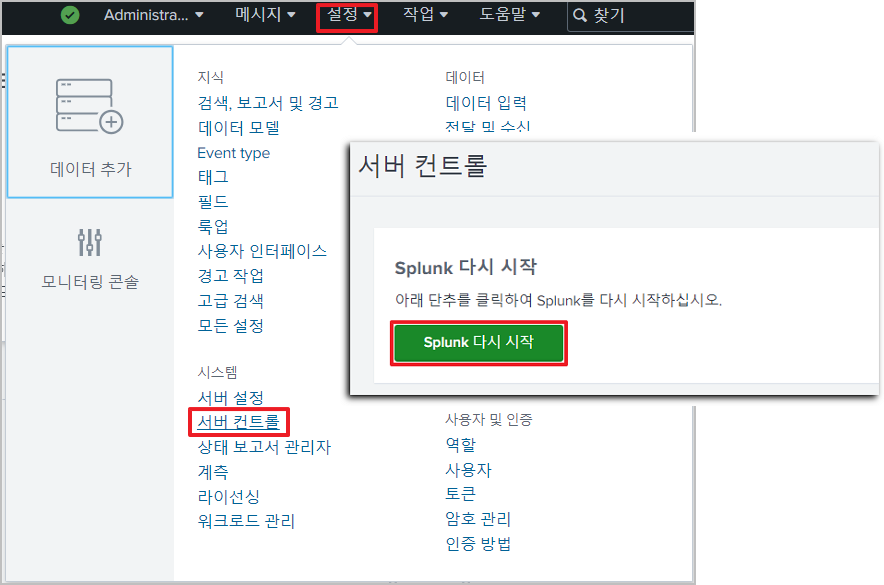
Task: Open the monitoring console sliders icon
Action: 90,242
